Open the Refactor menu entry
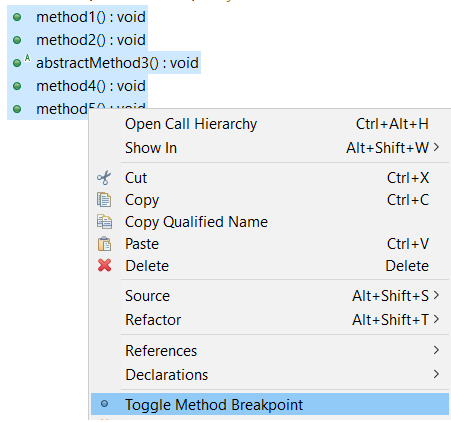 (270, 320)
